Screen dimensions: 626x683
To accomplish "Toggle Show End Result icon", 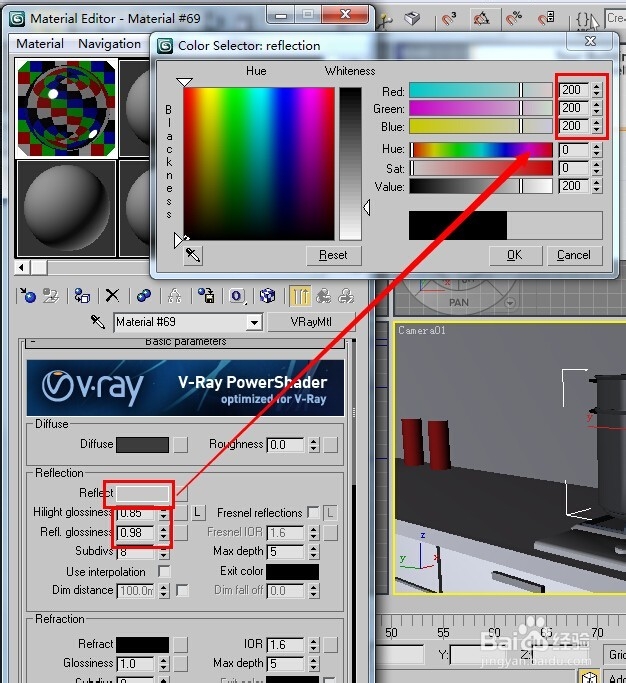I will tap(300, 296).
